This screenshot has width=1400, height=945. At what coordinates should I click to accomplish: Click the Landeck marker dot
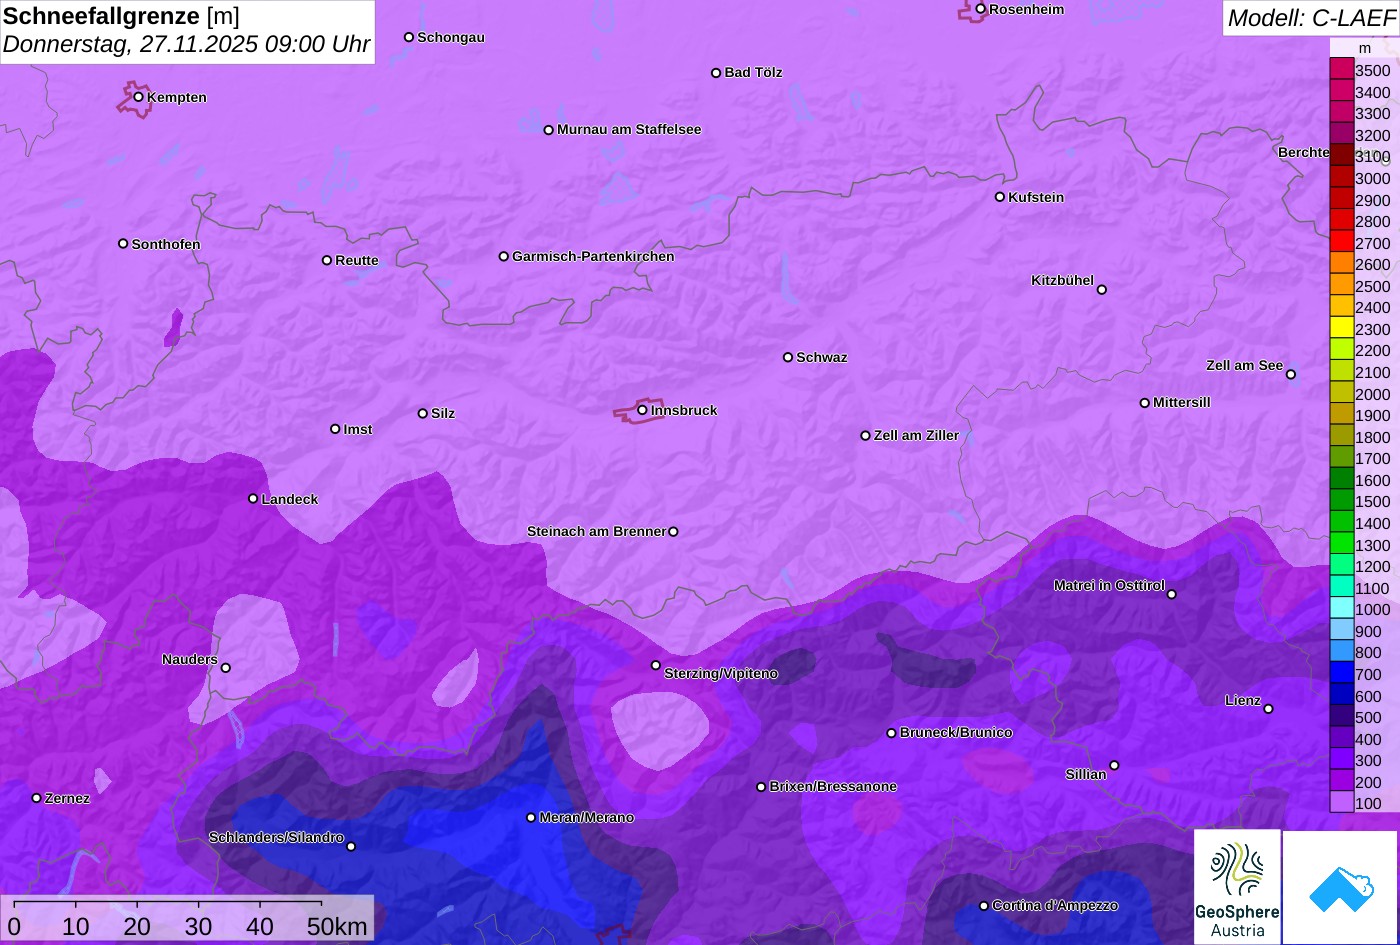tap(253, 499)
